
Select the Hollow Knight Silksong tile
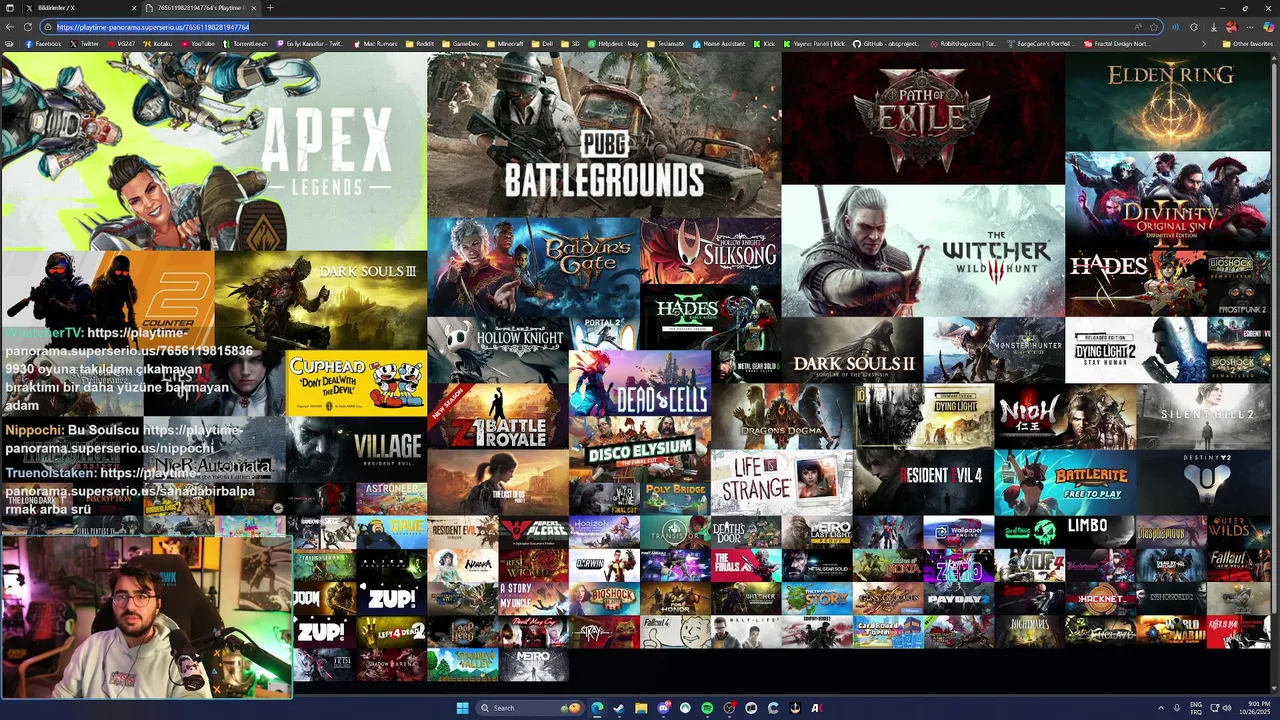711,251
